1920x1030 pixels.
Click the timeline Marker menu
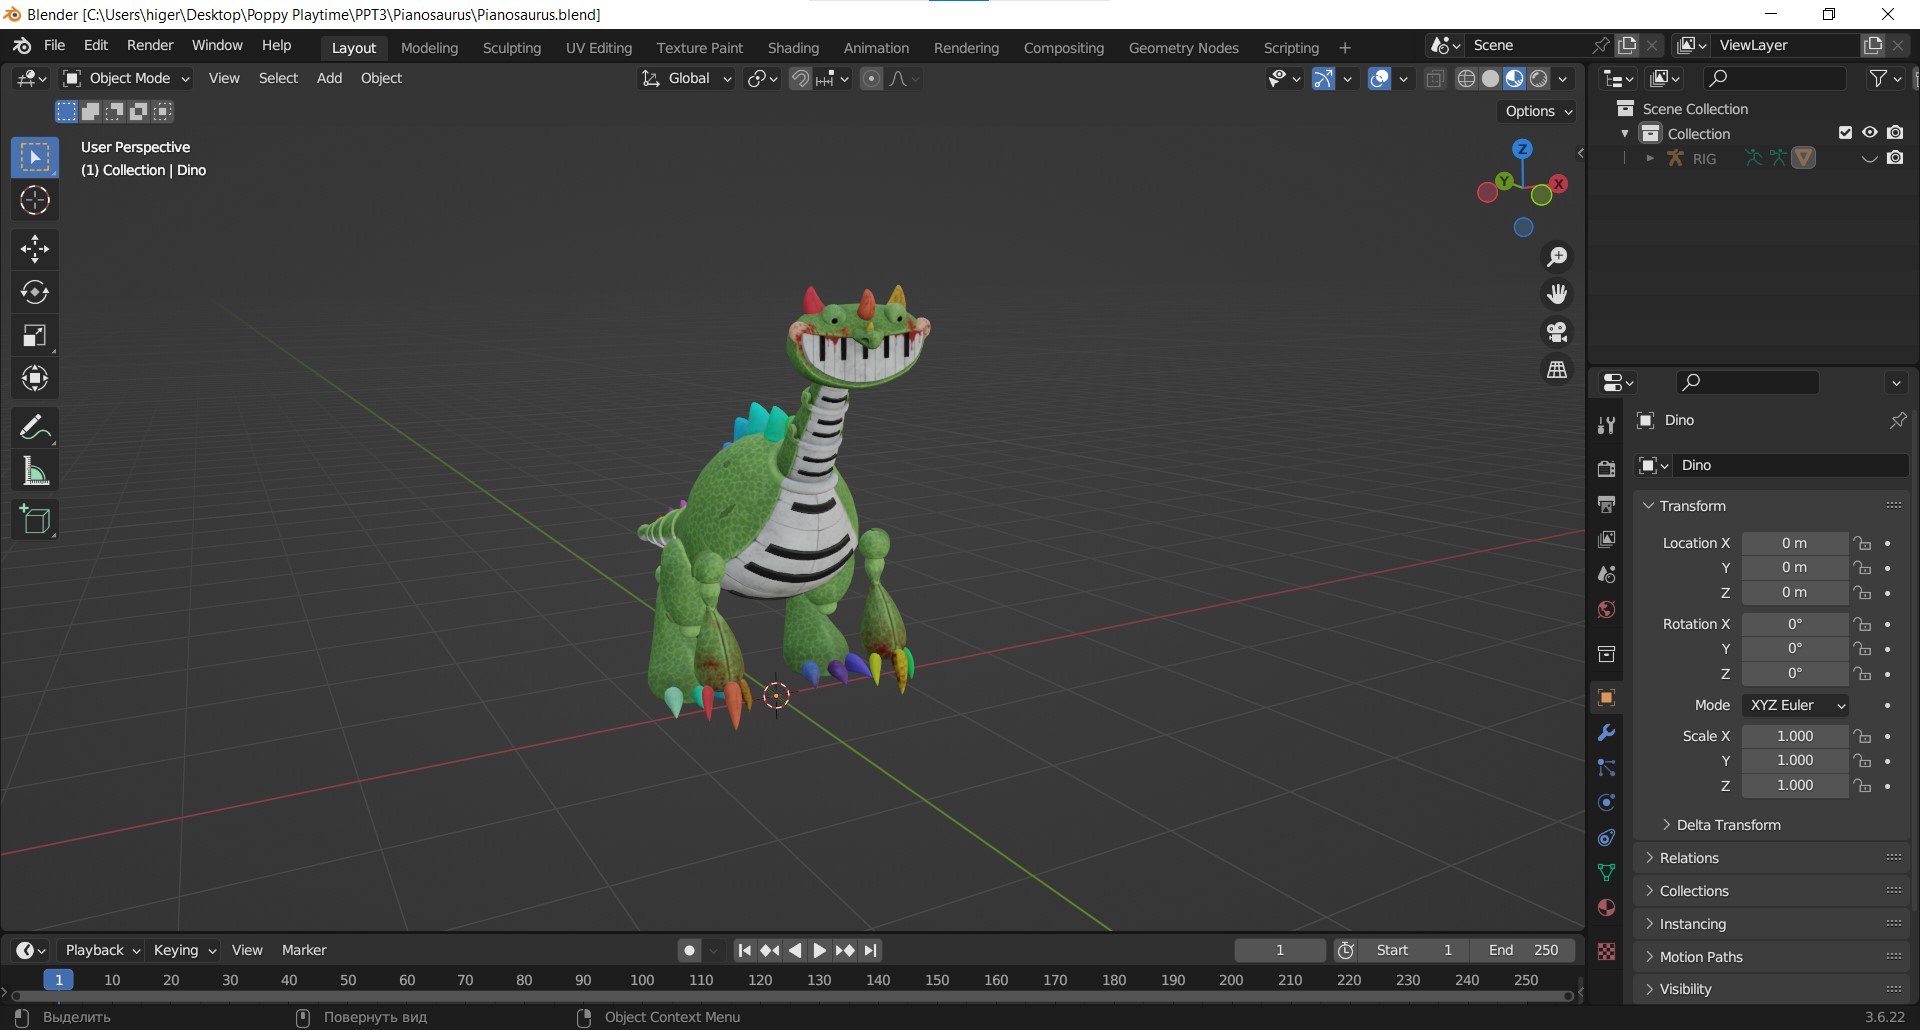304,950
